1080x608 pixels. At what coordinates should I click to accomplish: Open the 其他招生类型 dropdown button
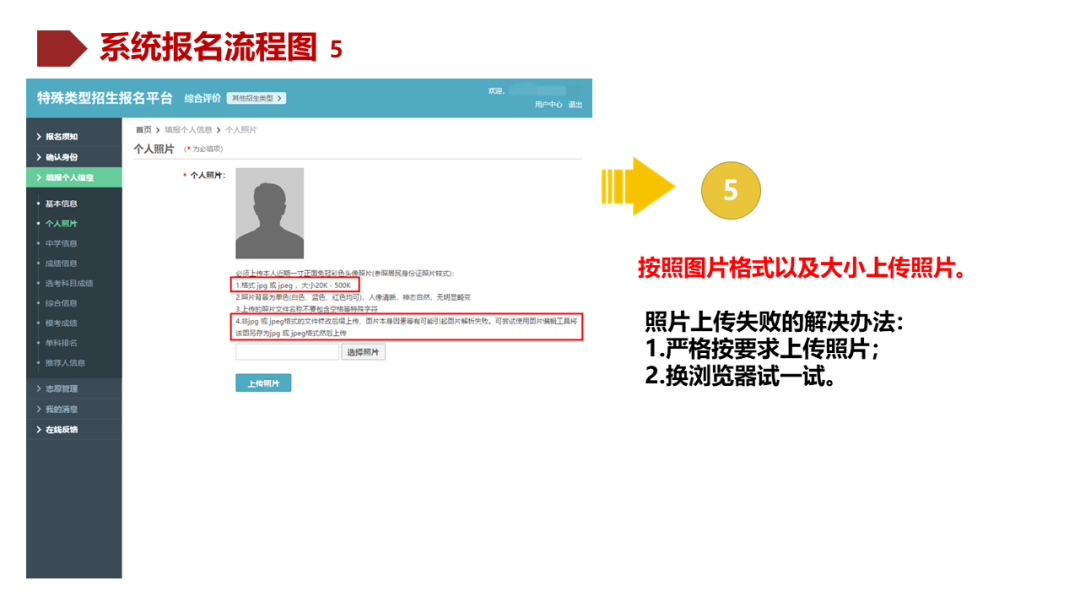pyautogui.click(x=256, y=98)
